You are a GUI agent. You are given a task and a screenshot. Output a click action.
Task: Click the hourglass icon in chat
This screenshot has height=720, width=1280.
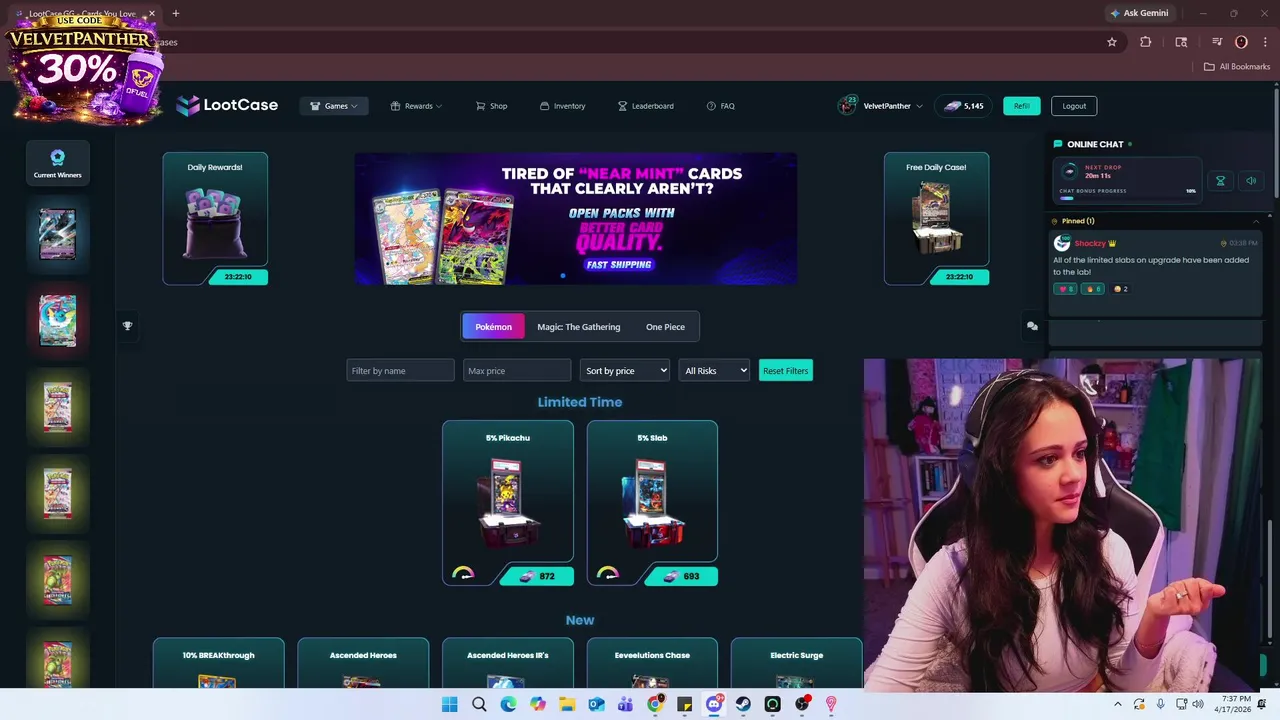1220,181
